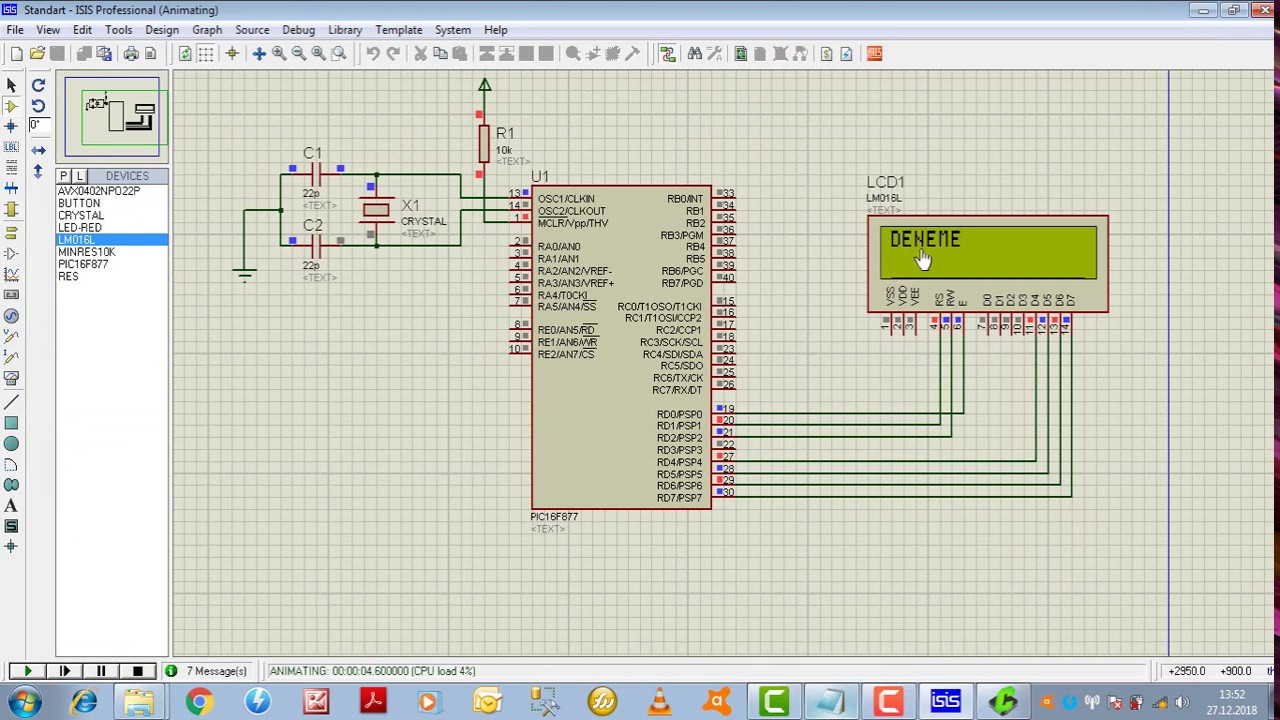Viewport: 1280px width, 720px height.
Task: Click the LCD1 display showing DENEME
Action: coord(988,253)
